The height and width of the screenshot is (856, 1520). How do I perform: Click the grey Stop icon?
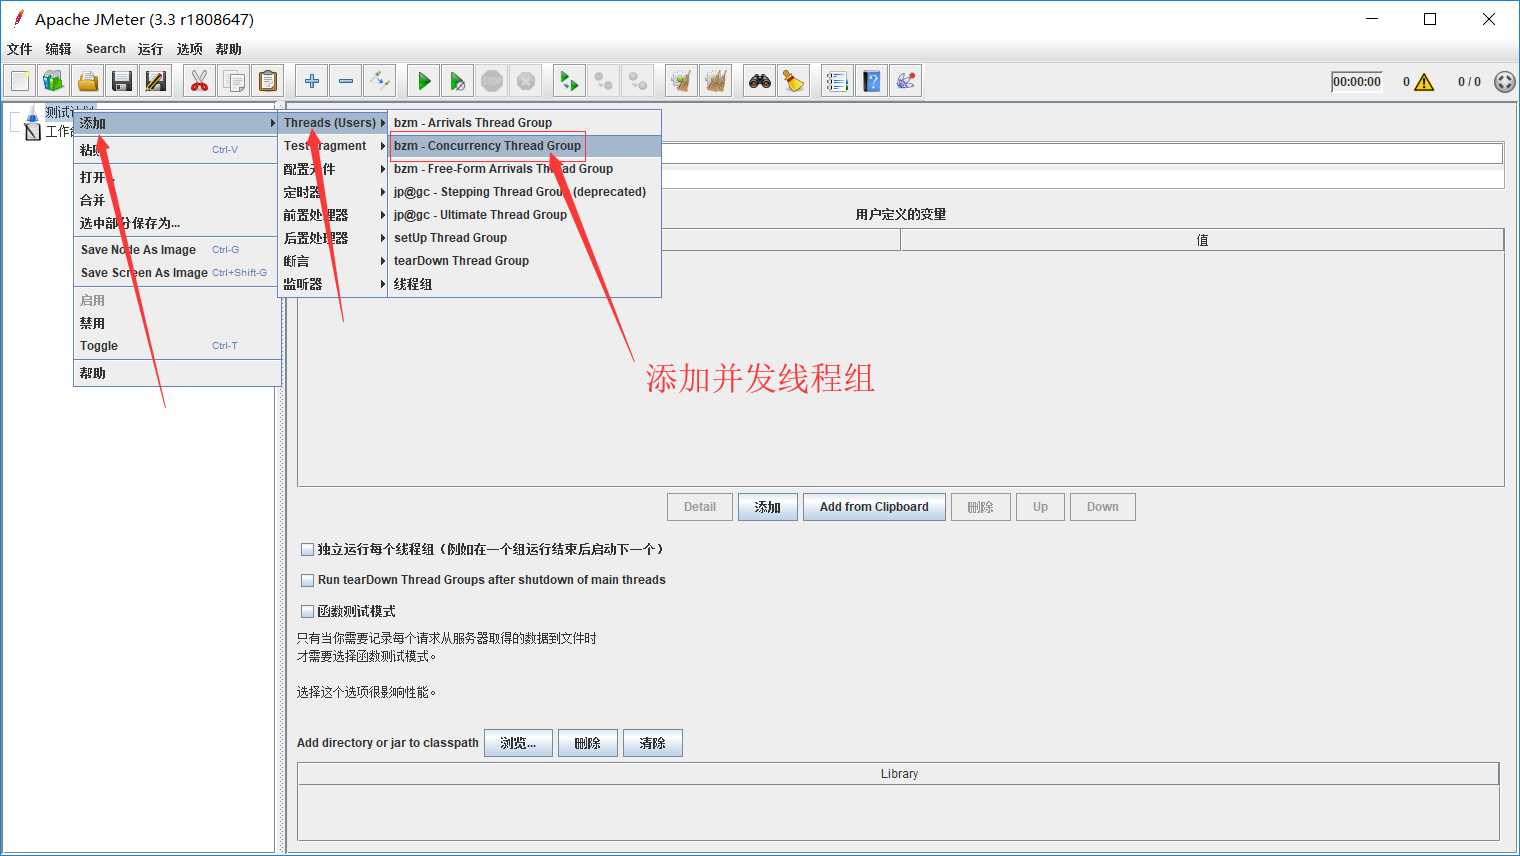tap(492, 81)
